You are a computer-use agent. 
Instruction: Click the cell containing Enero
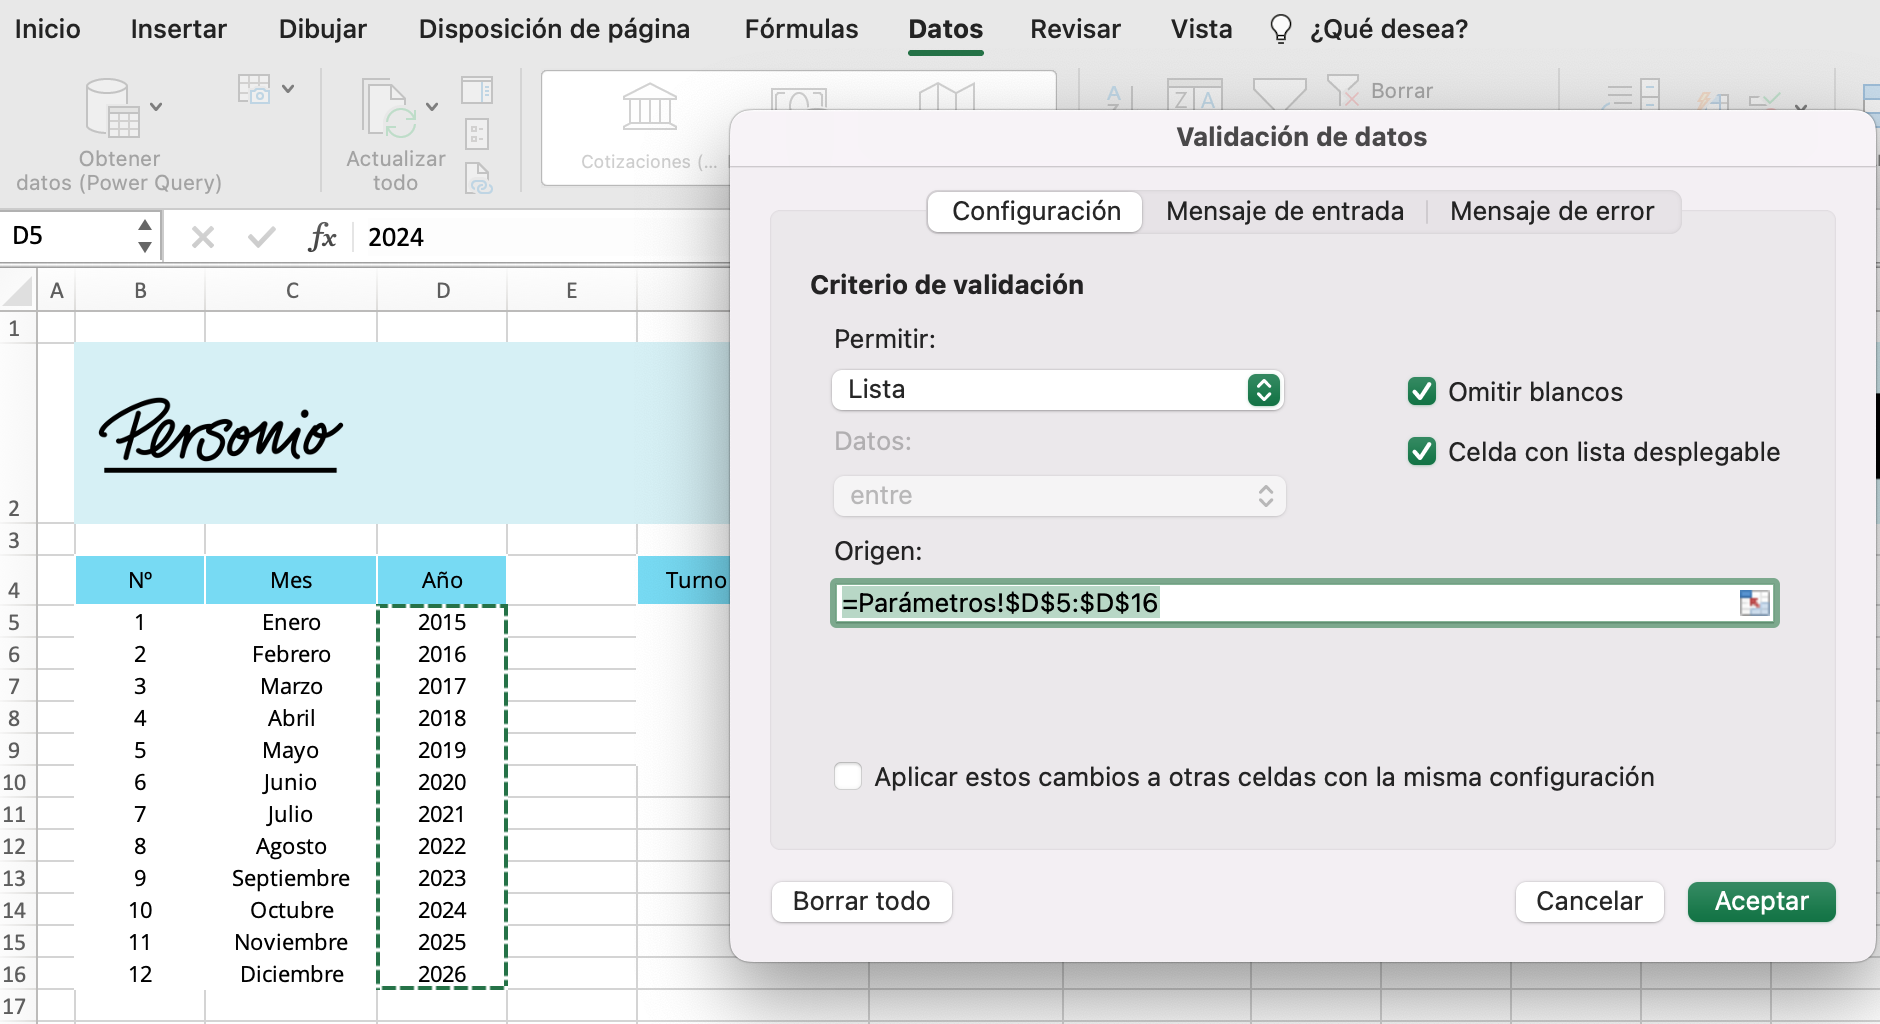tap(291, 622)
